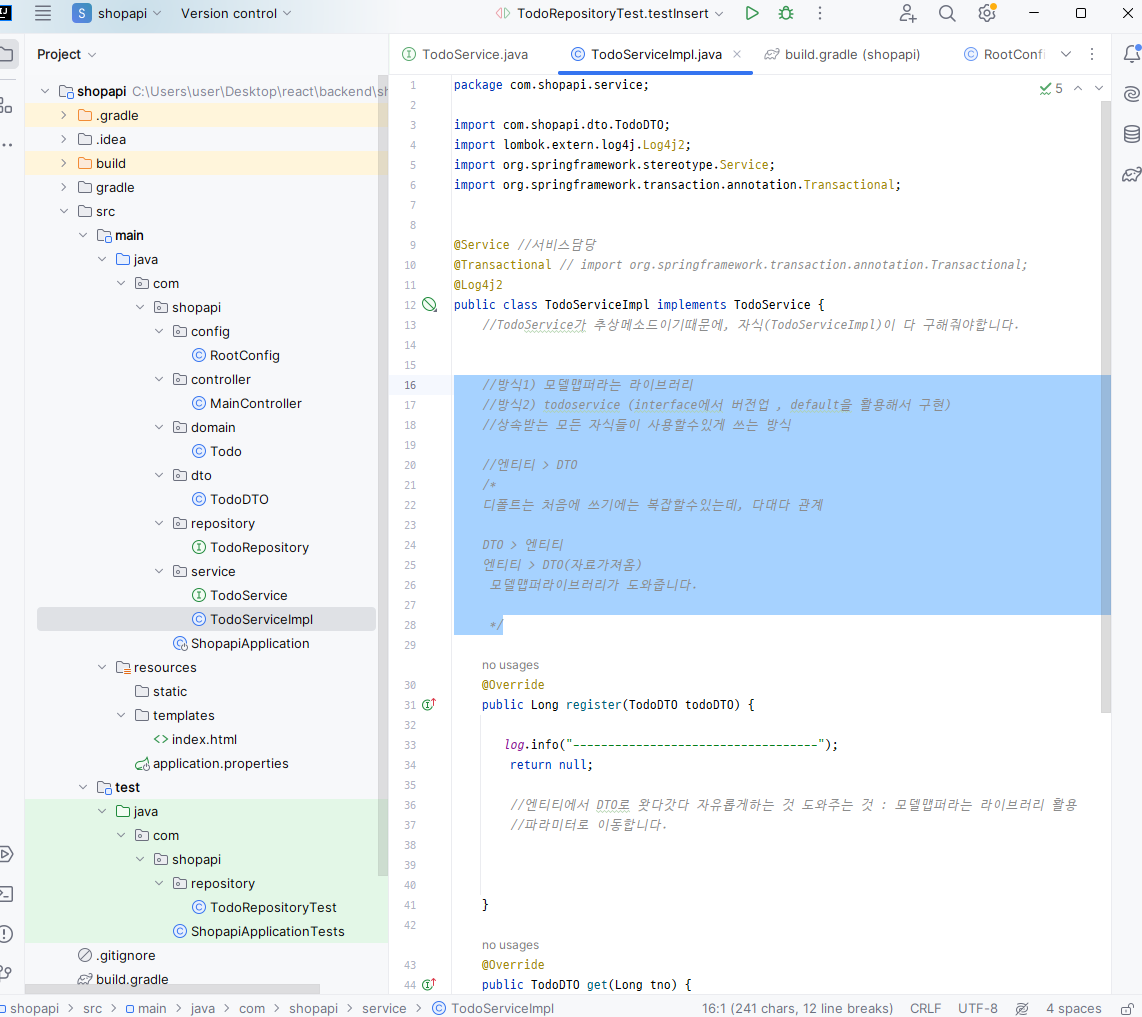Click implemented-method gutter icon on line 44
This screenshot has height=1017, width=1142.
tap(429, 984)
